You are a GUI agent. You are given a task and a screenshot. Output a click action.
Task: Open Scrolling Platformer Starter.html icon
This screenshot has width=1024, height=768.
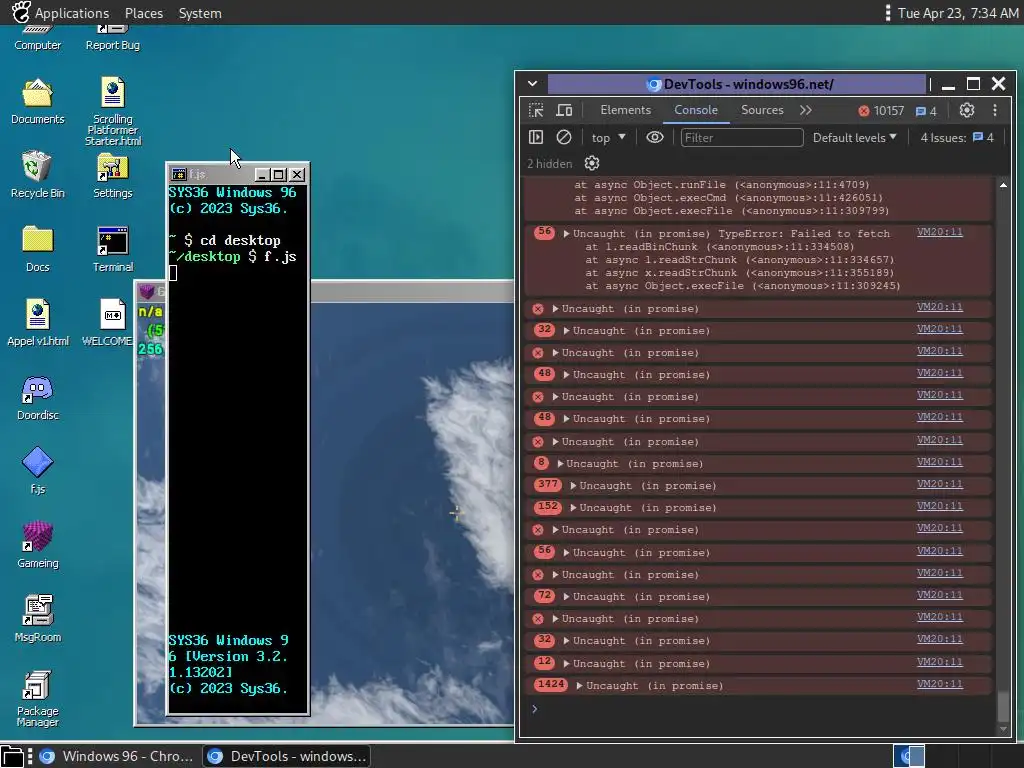coord(112,111)
